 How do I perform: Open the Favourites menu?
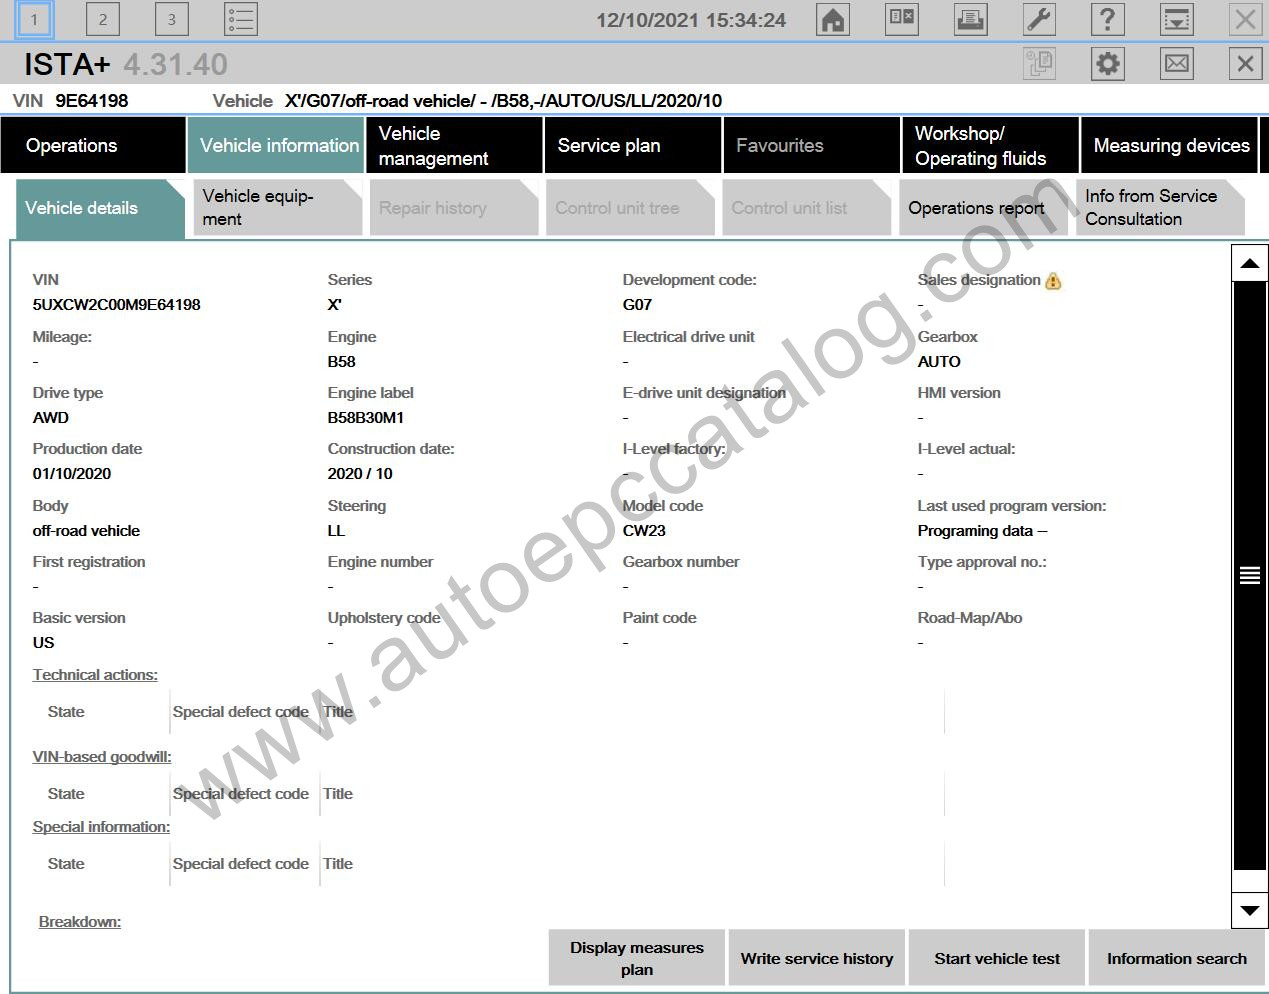812,145
